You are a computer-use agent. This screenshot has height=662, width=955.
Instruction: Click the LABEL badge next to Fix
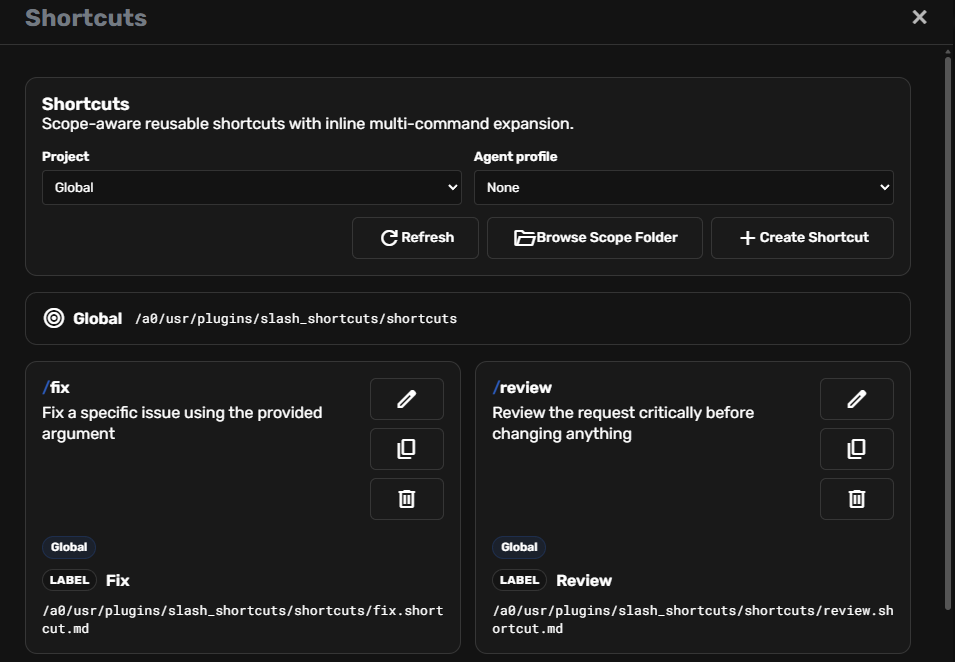coord(69,580)
